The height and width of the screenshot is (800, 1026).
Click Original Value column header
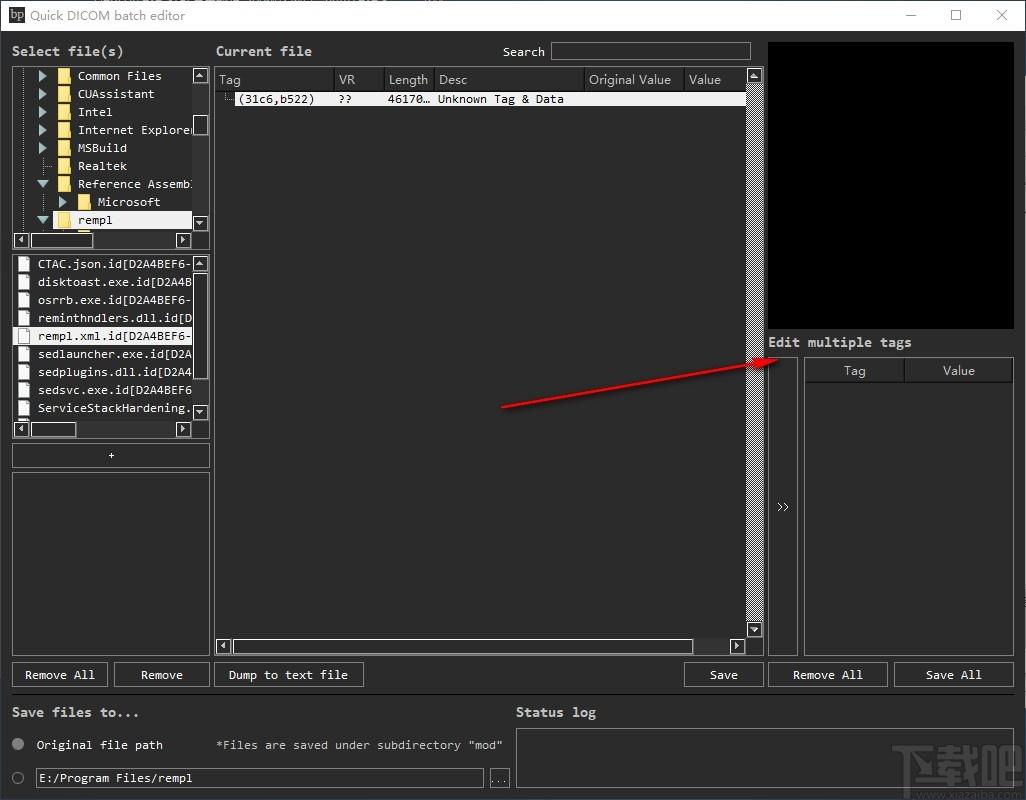634,79
